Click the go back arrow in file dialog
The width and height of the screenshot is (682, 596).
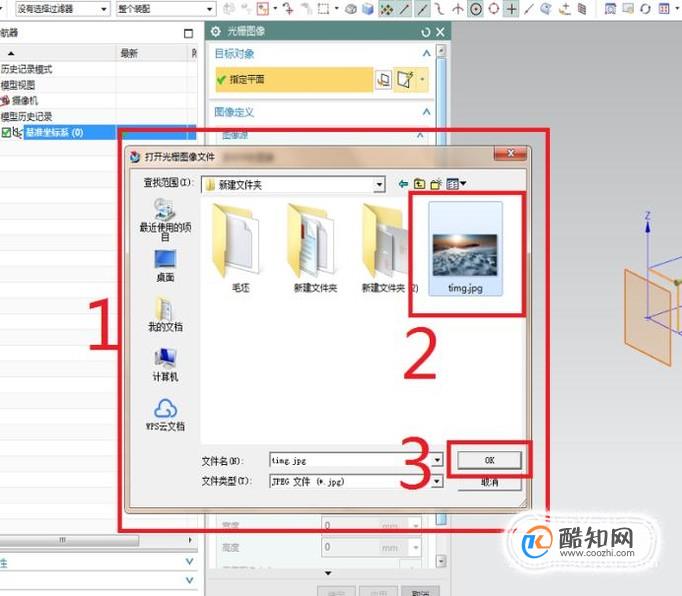pyautogui.click(x=403, y=184)
